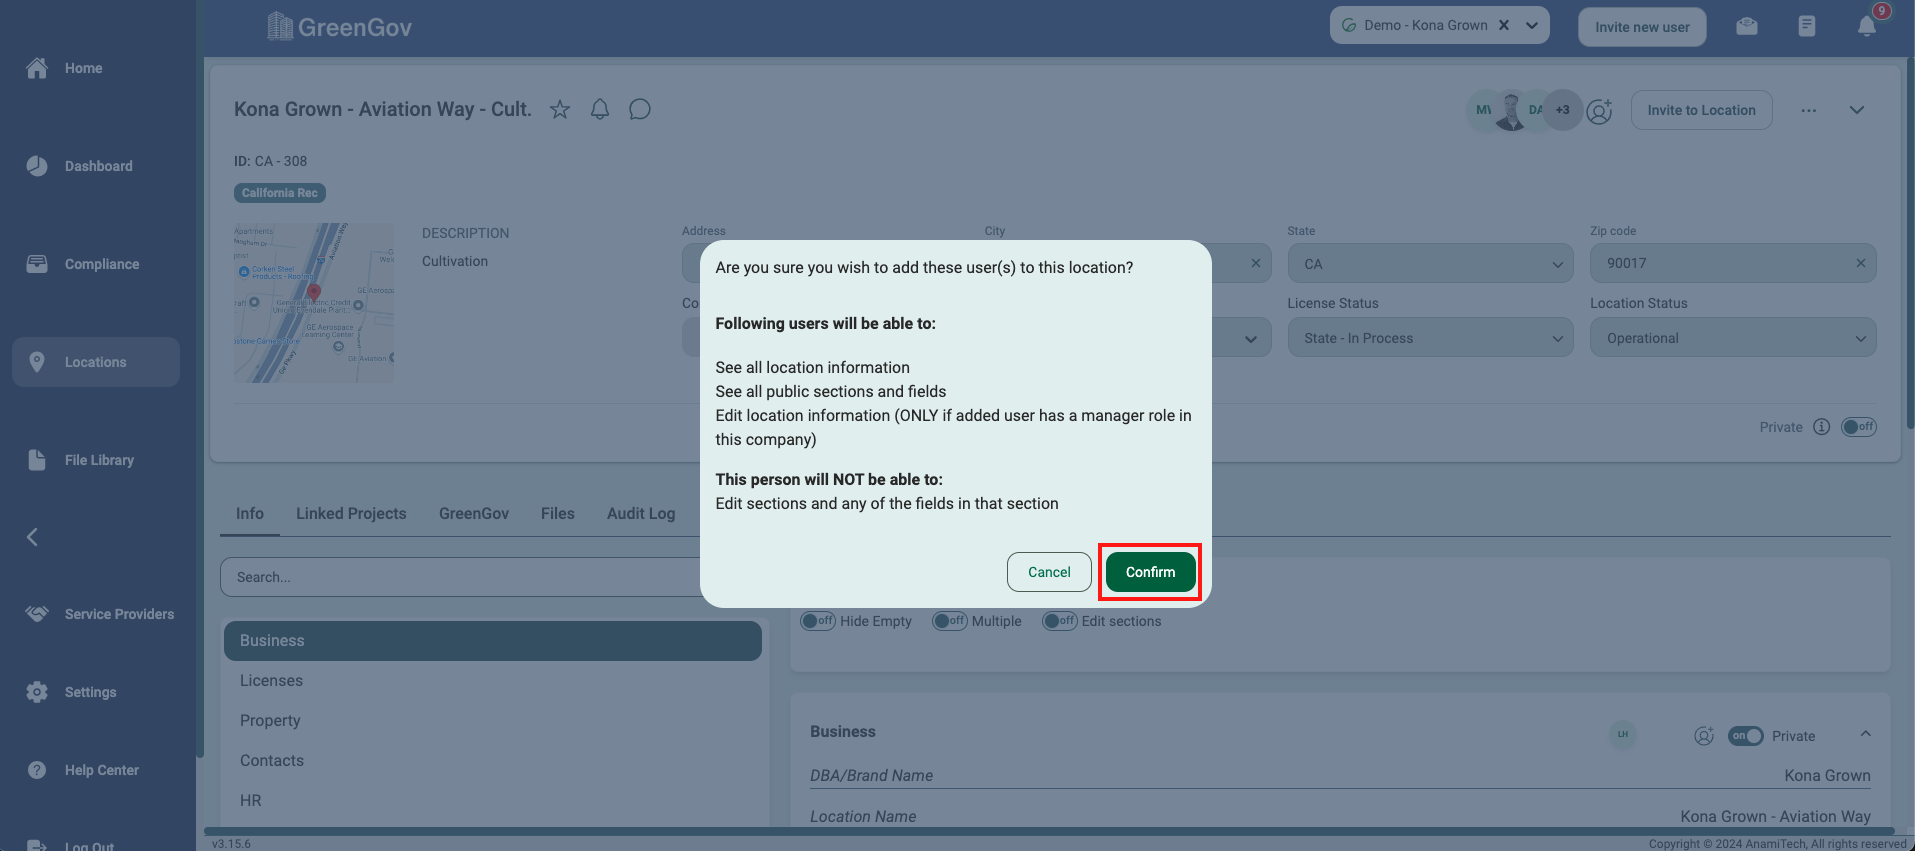Open the Location Status dropdown

[1733, 338]
